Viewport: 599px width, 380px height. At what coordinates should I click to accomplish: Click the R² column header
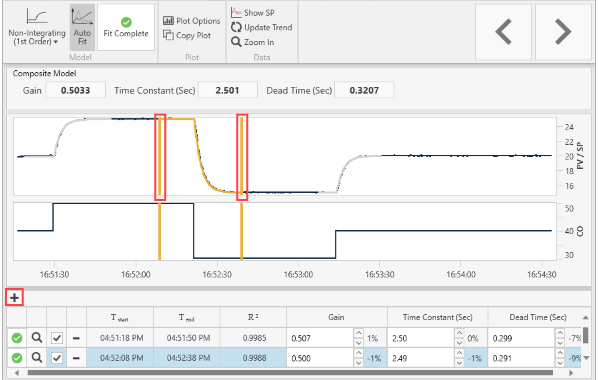pyautogui.click(x=253, y=317)
